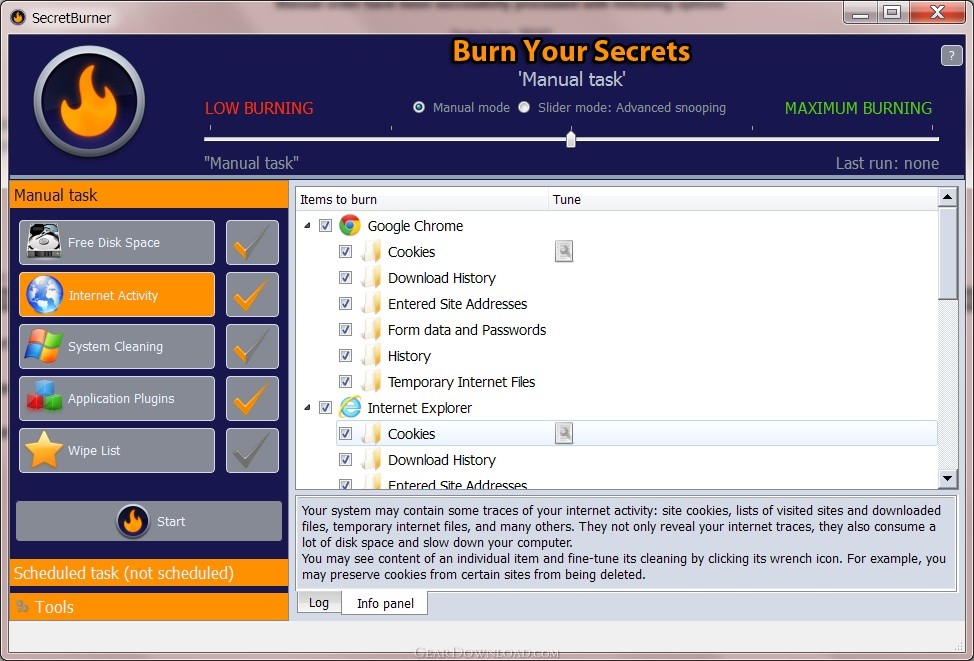This screenshot has width=974, height=661.
Task: Uncheck Chrome Entered Site Addresses checkbox
Action: (345, 304)
